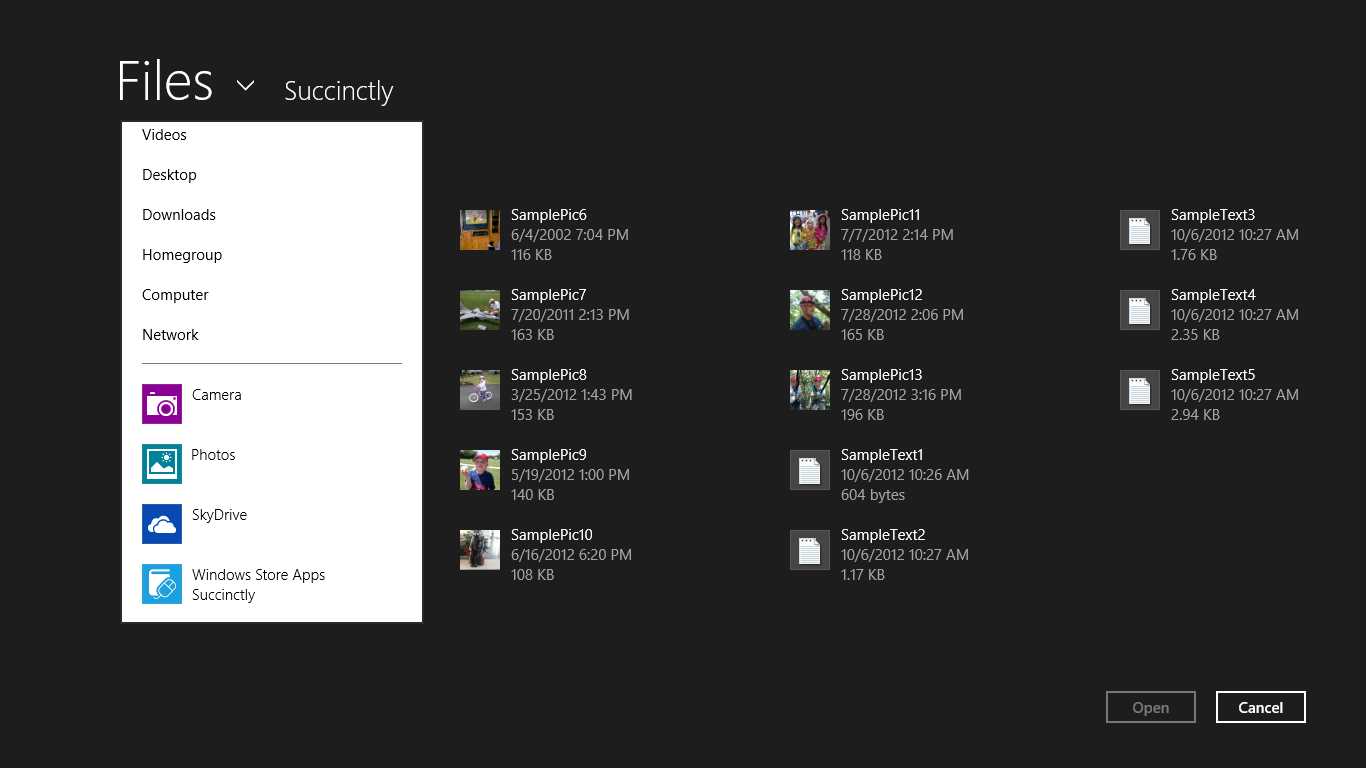
Task: Open SkyDrive from the app list
Action: point(161,524)
